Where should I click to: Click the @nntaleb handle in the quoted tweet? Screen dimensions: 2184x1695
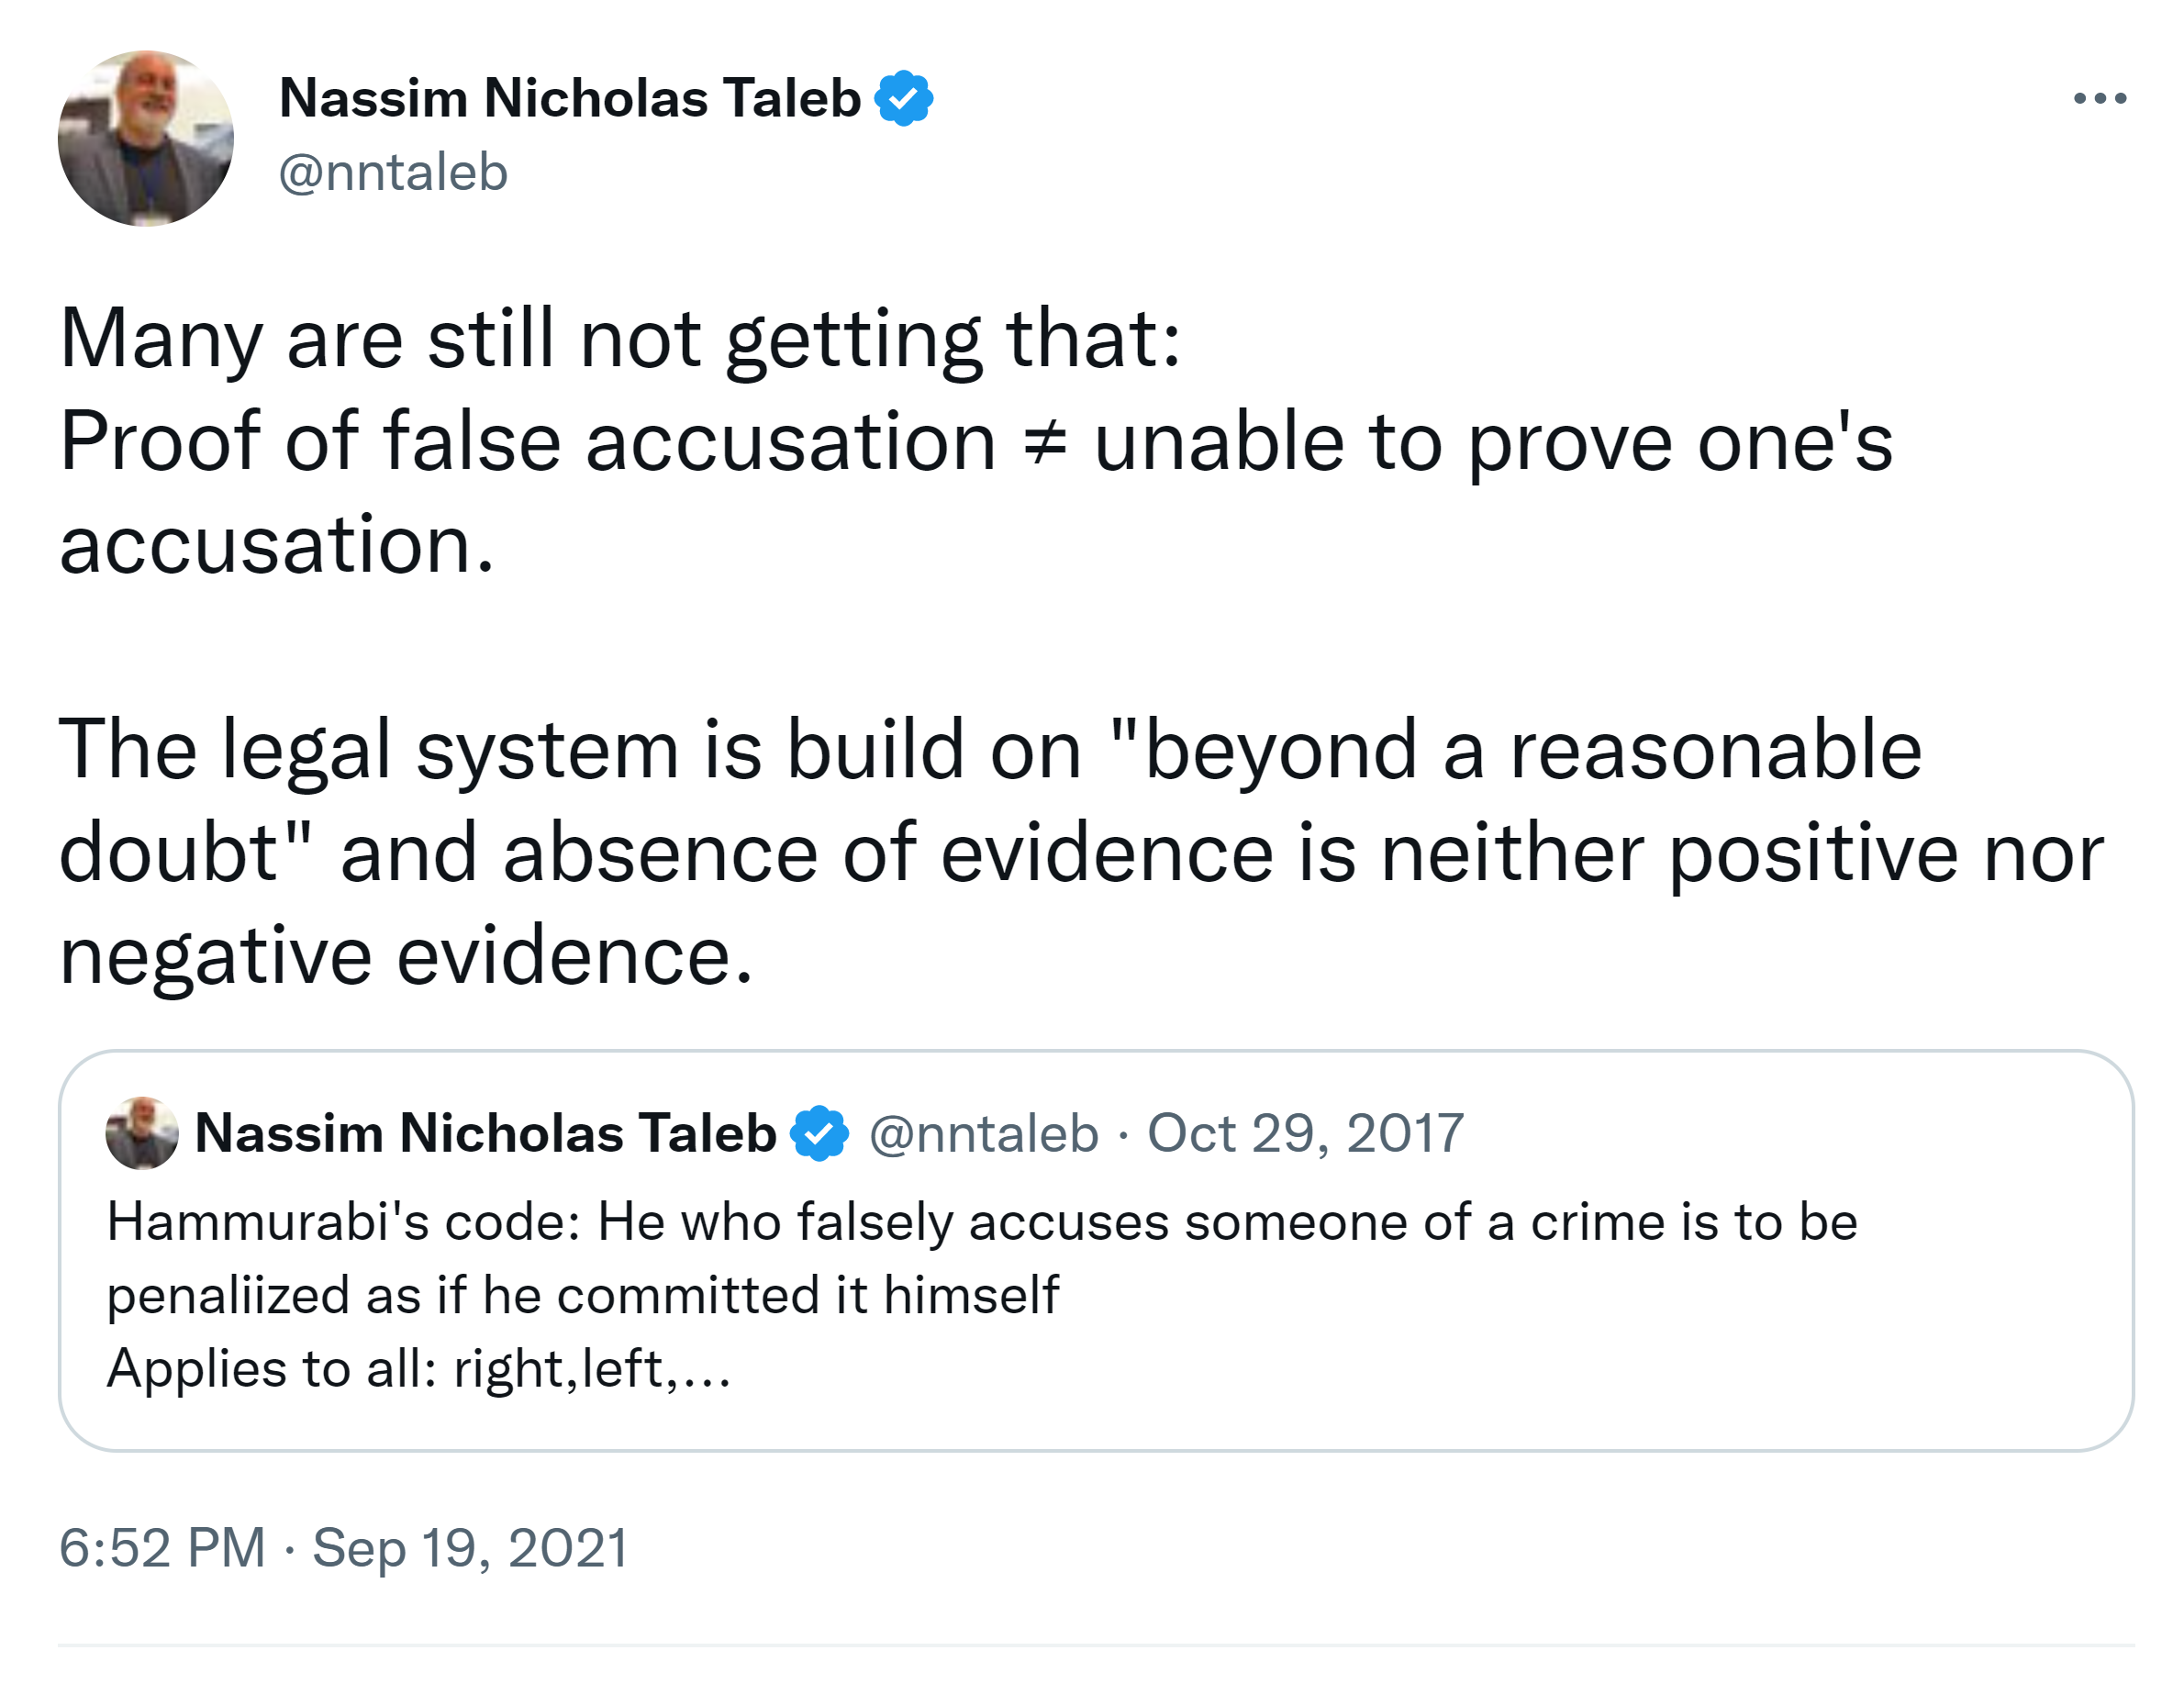983,1133
